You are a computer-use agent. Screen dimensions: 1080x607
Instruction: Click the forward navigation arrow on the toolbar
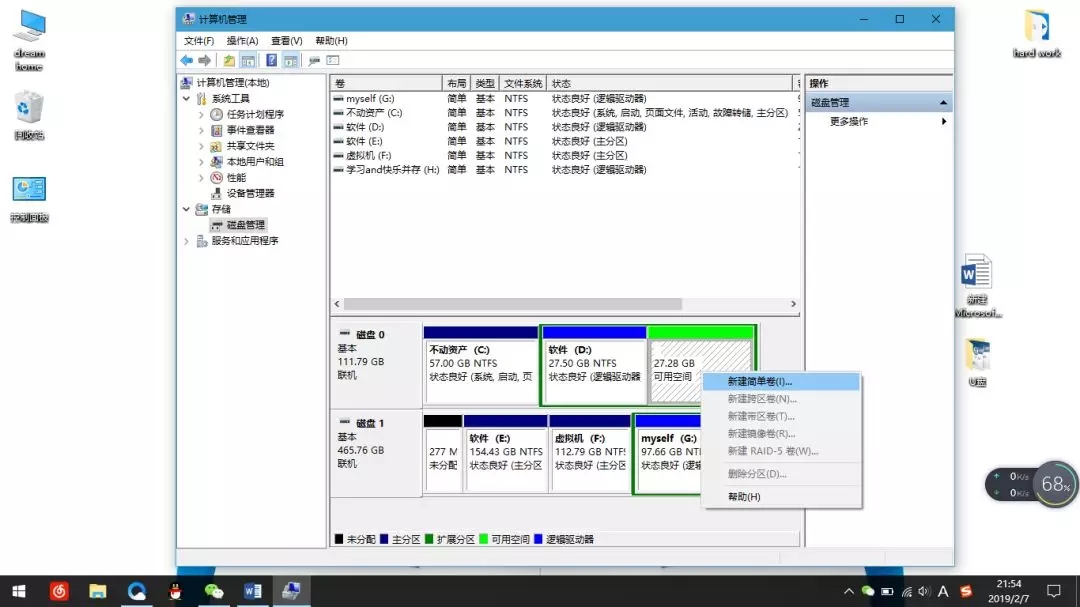point(204,60)
